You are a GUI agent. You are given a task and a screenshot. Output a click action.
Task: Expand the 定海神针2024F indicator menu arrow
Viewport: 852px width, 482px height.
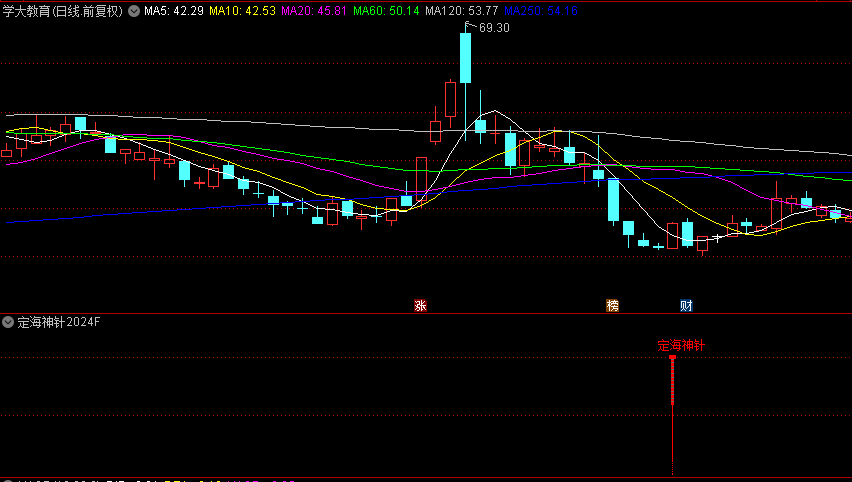8,322
